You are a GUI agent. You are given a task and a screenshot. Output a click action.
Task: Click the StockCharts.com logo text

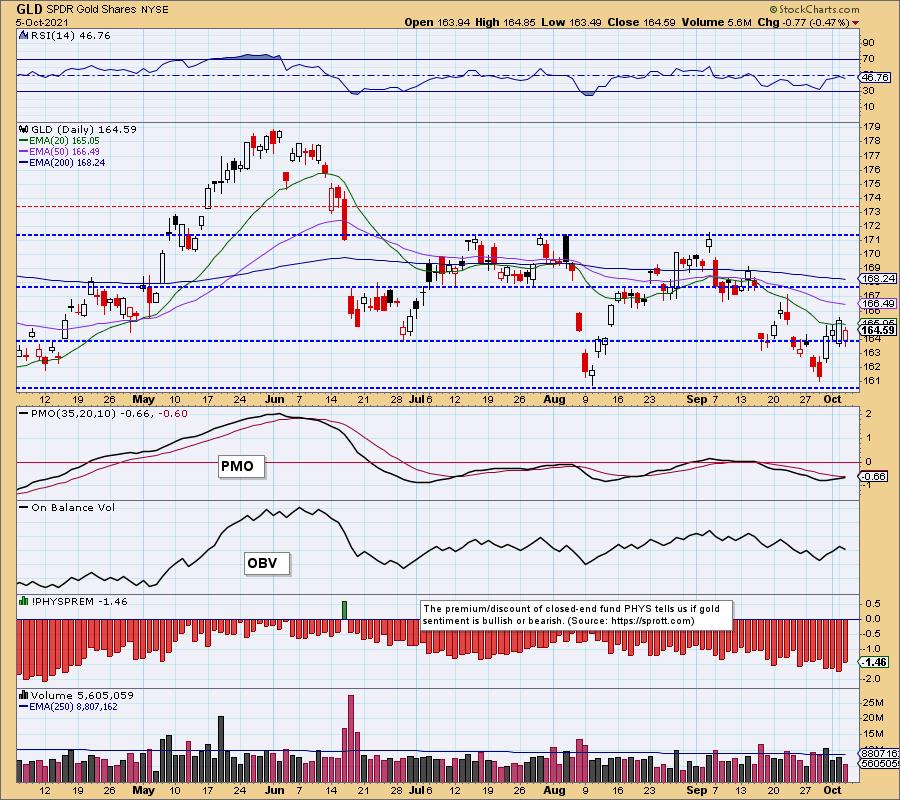coord(818,9)
